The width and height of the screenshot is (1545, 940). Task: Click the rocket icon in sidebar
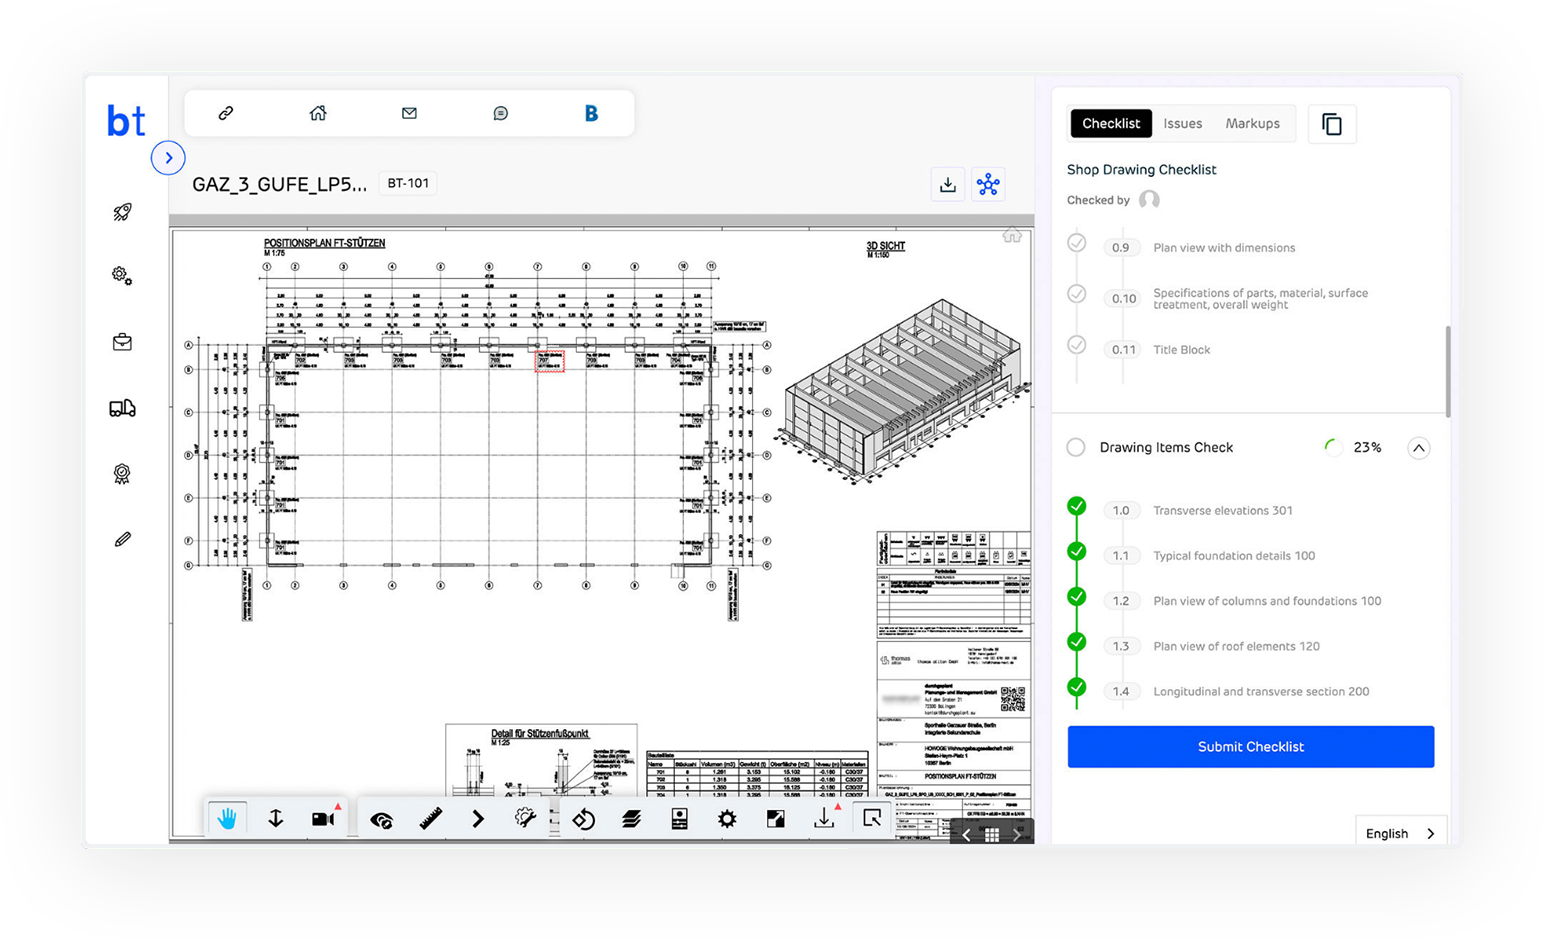click(x=122, y=212)
